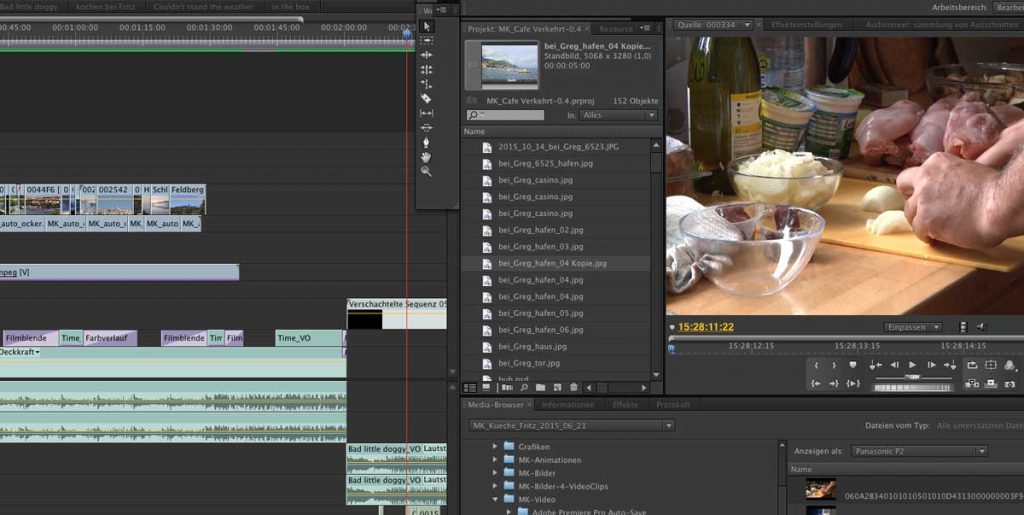Toggle Loop playback in source monitor
This screenshot has height=515, width=1024.
(972, 365)
